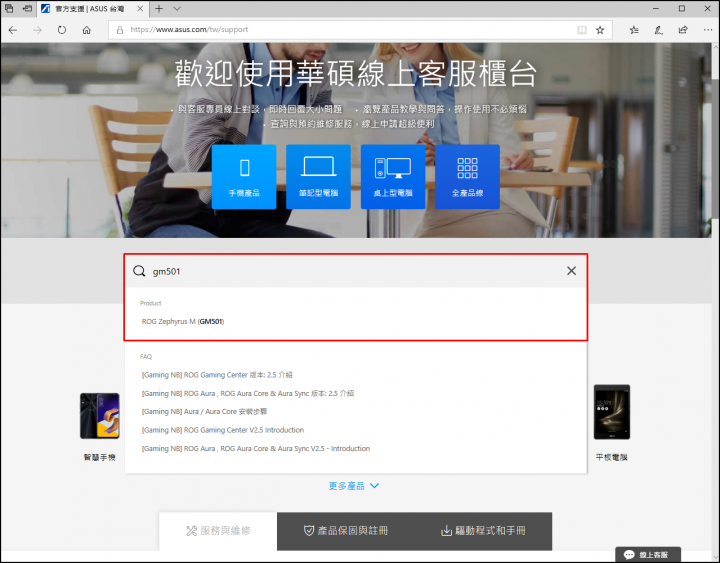Open new tab with plus icon
Image resolution: width=720 pixels, height=563 pixels.
[159, 9]
